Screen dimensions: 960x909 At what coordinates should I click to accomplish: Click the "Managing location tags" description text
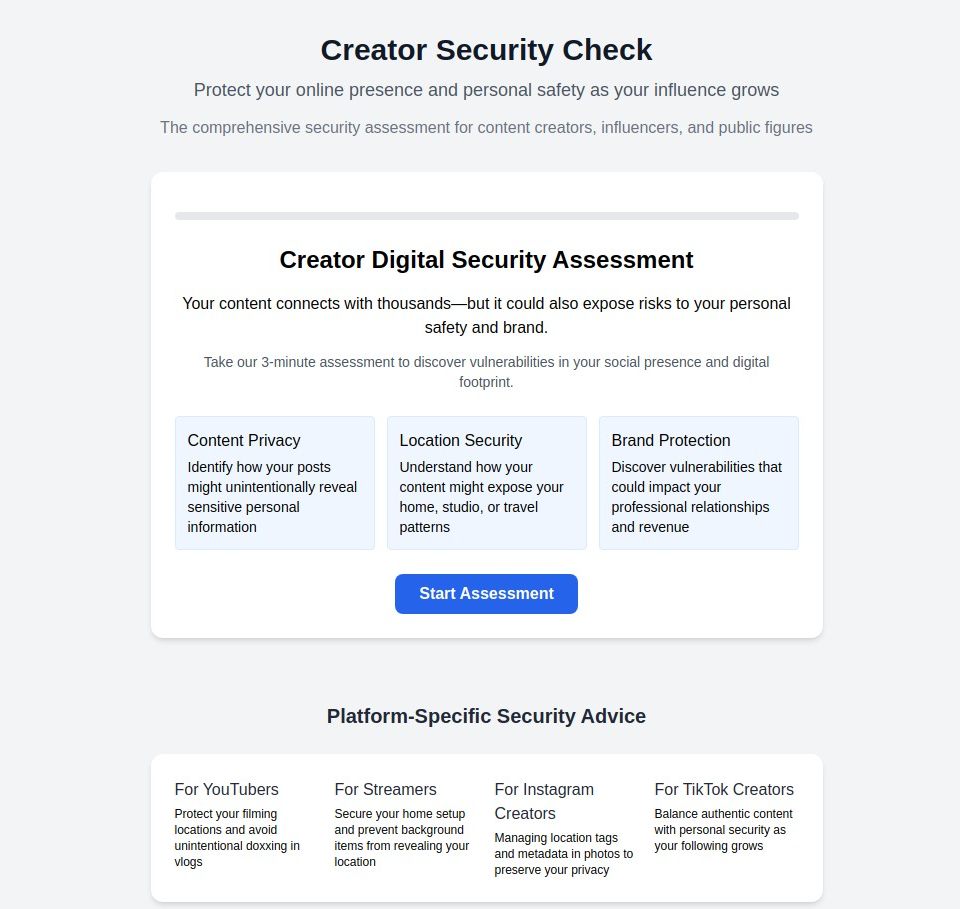564,854
